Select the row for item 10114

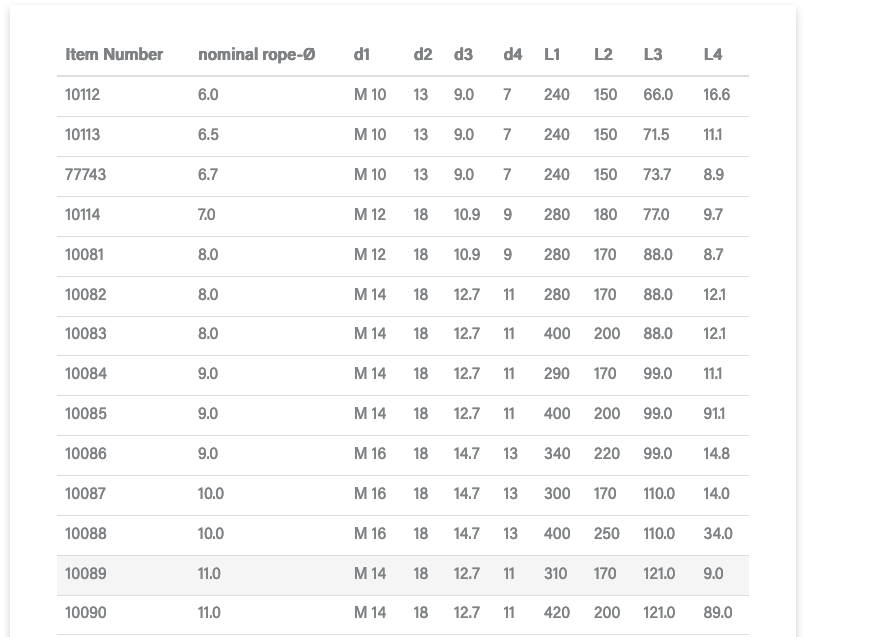point(402,216)
